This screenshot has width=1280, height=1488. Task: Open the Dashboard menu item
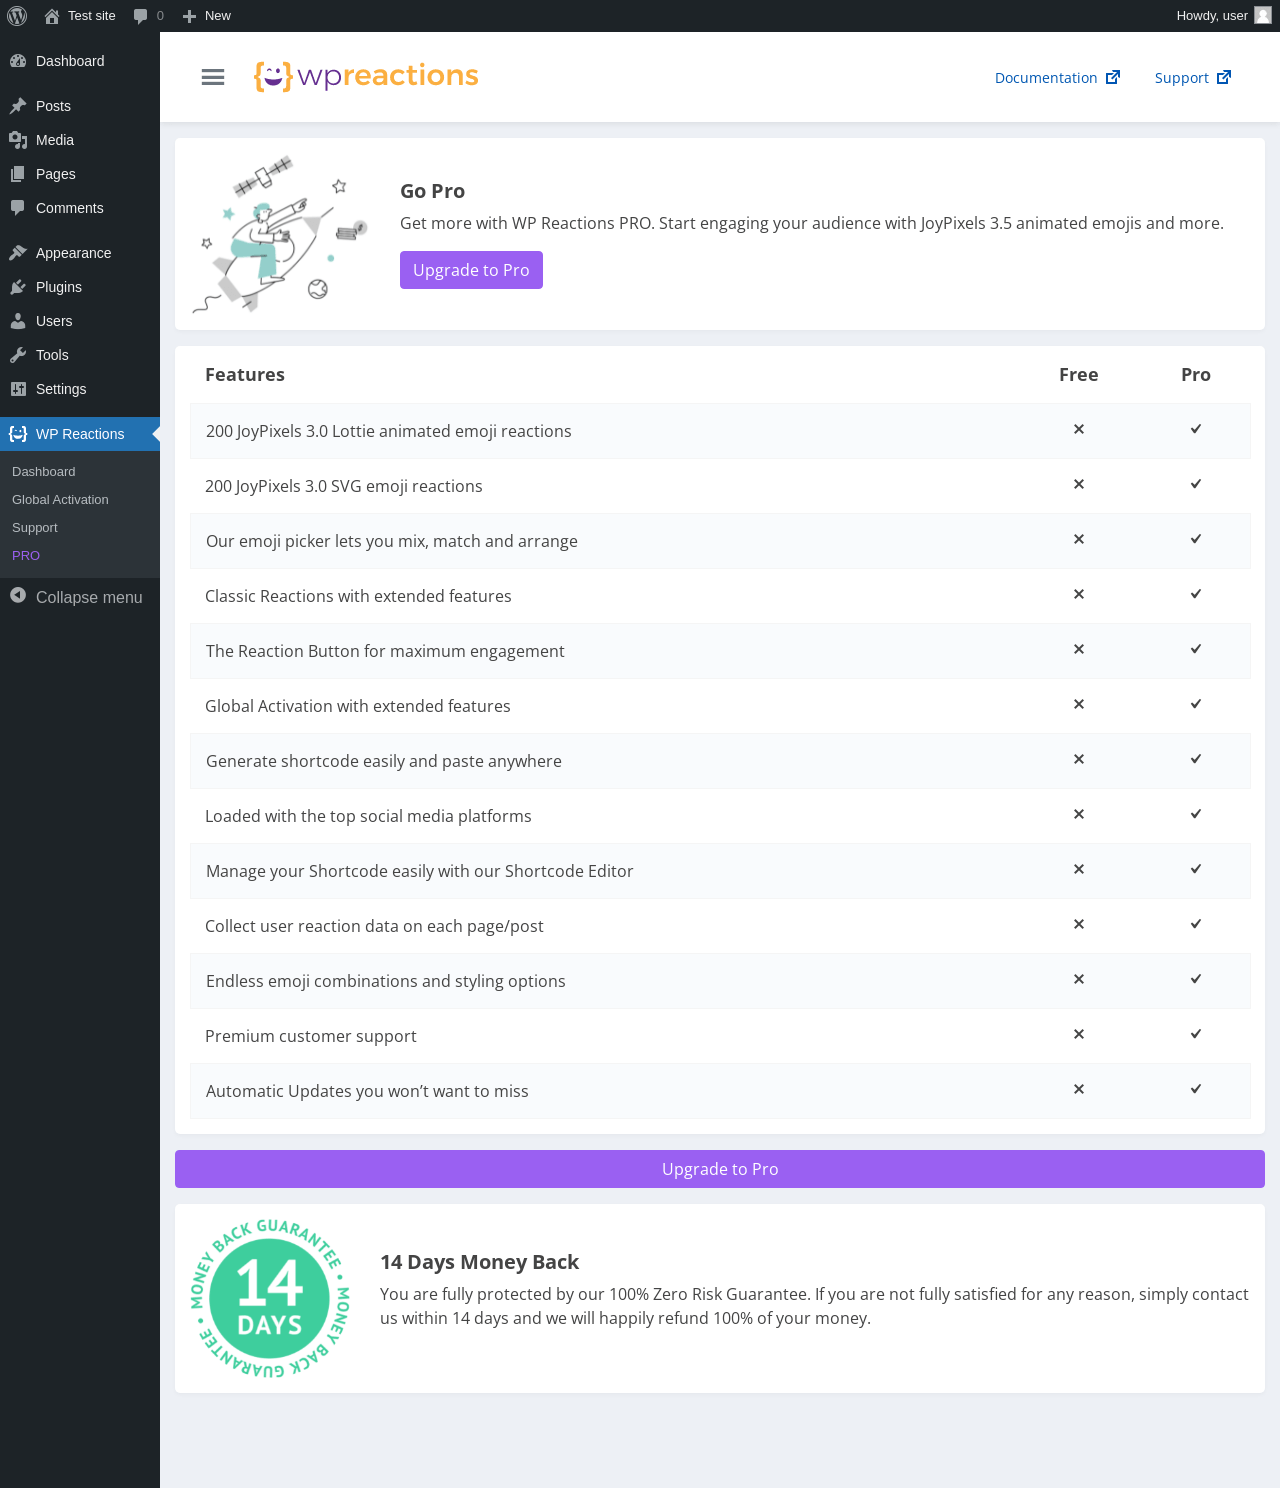pyautogui.click(x=80, y=61)
